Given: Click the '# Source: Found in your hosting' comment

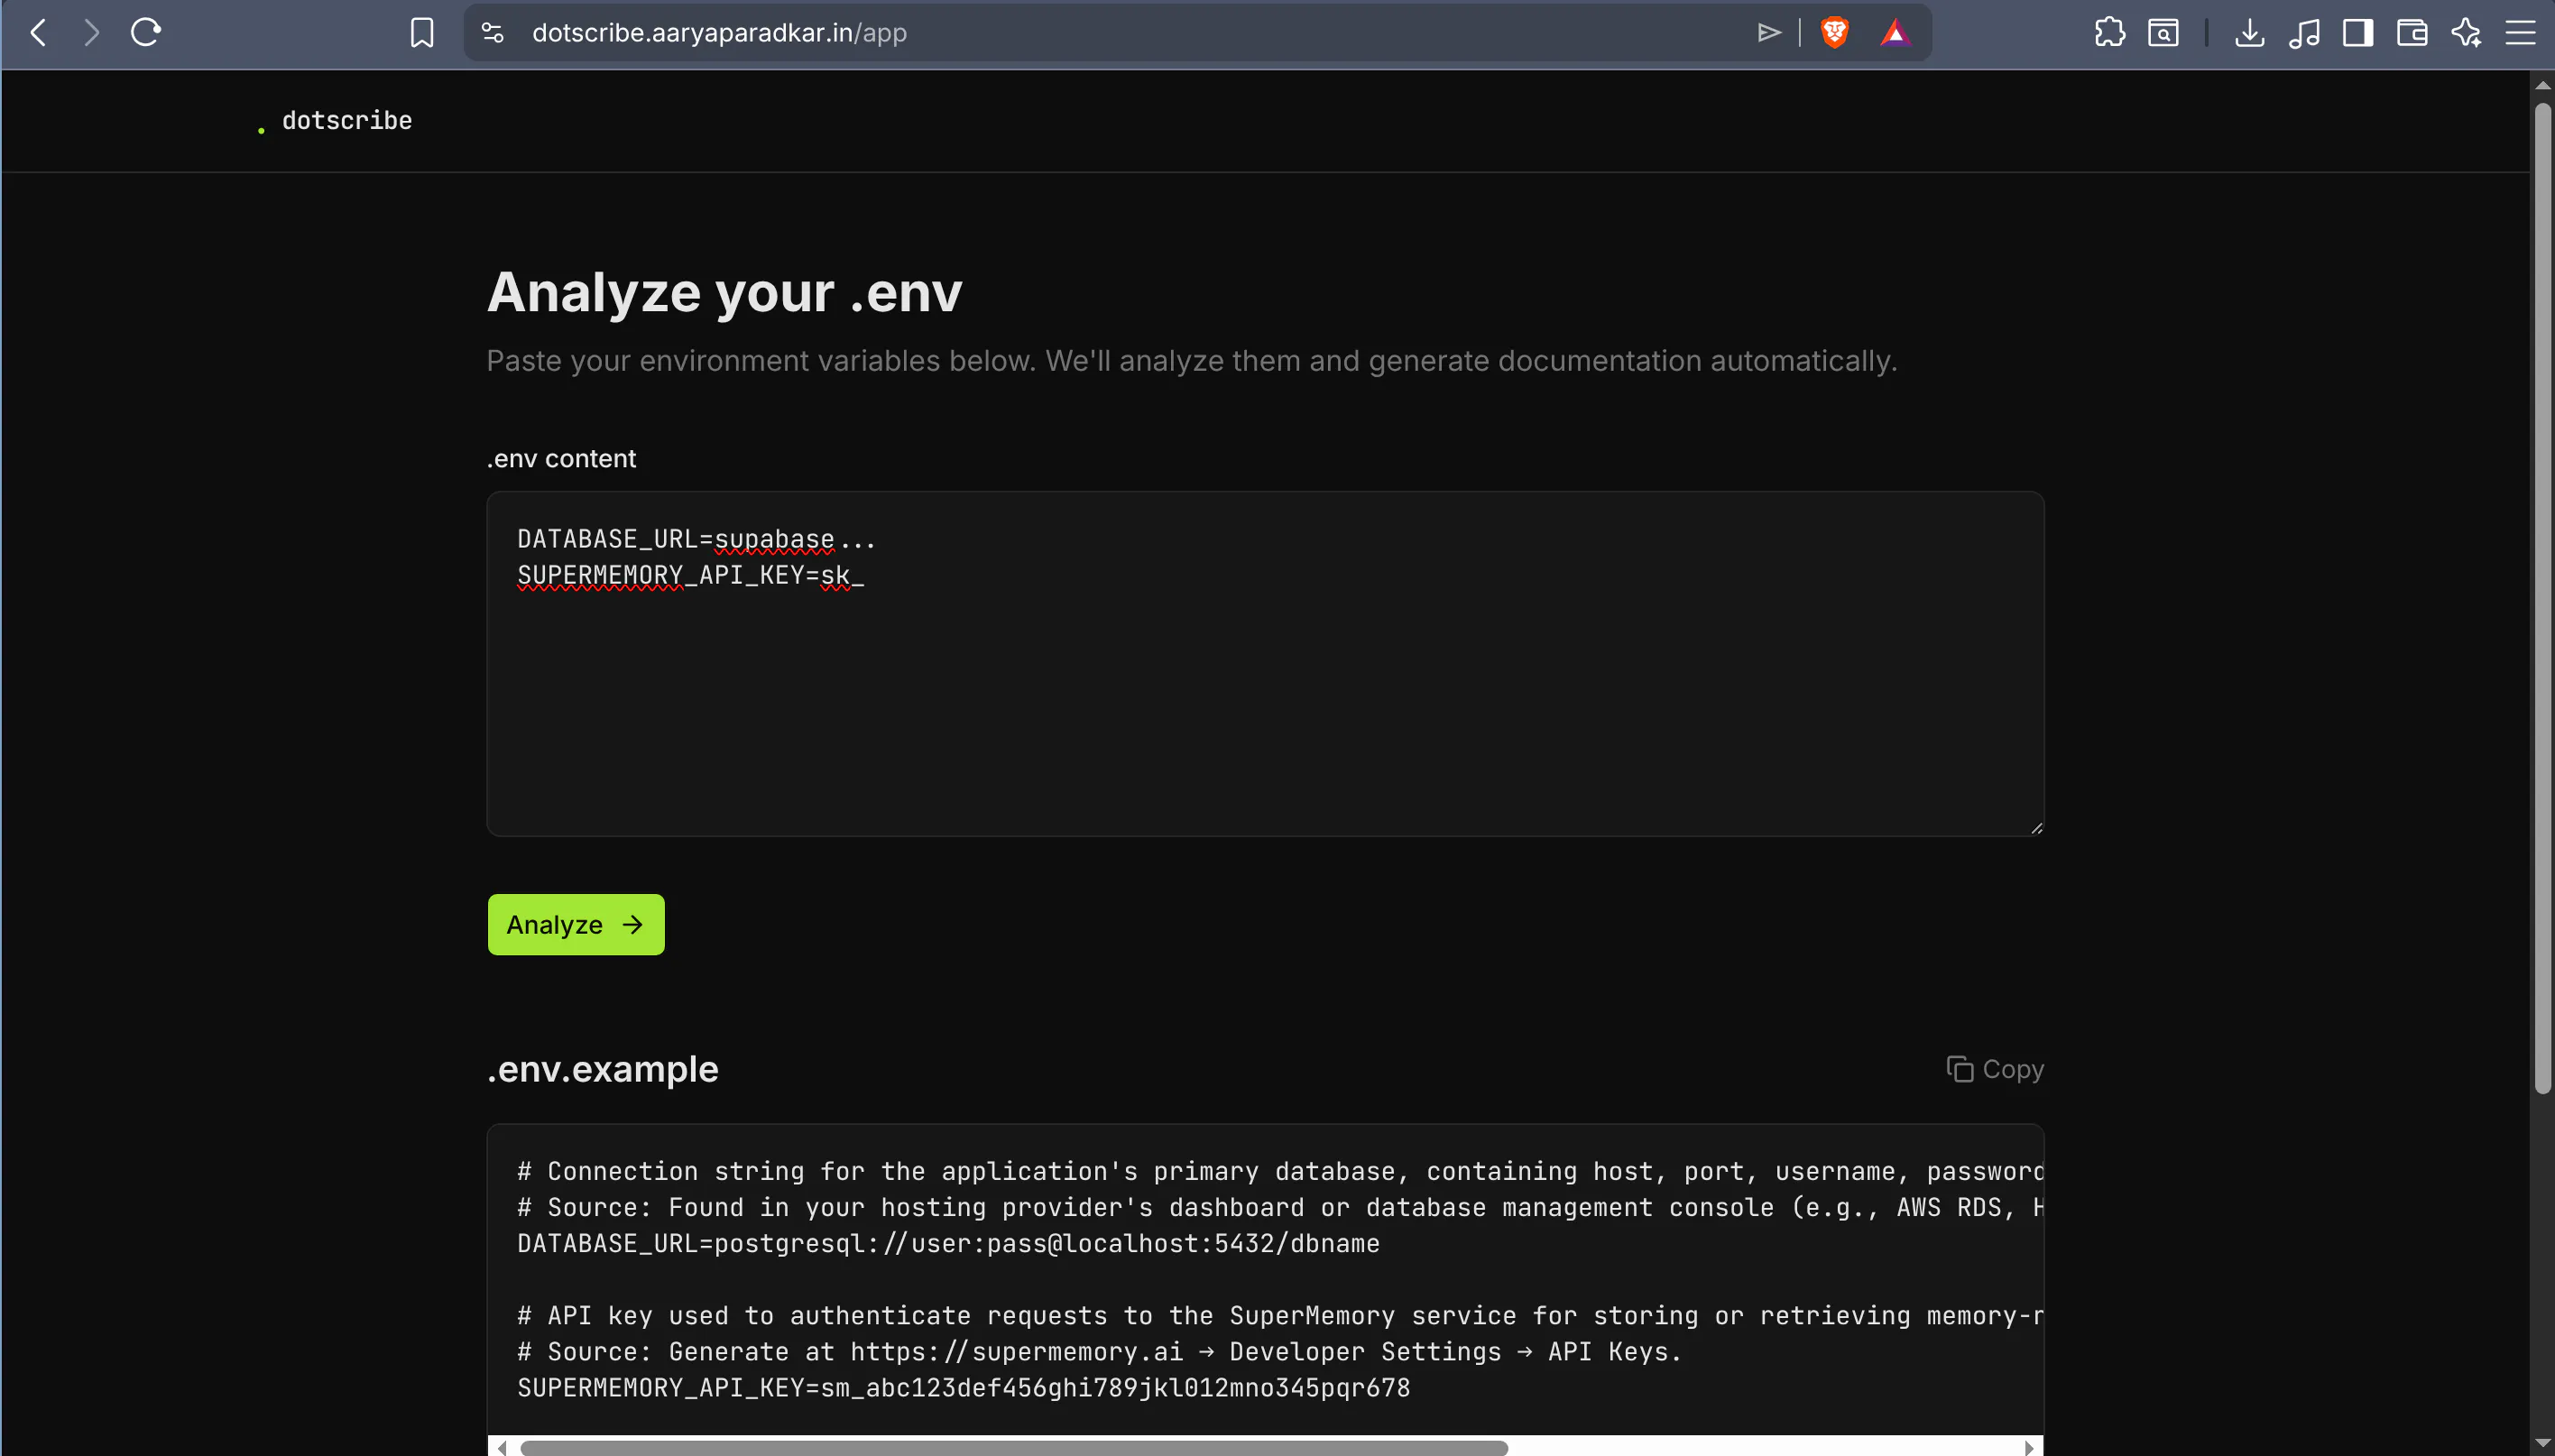Looking at the screenshot, I should (x=1280, y=1207).
